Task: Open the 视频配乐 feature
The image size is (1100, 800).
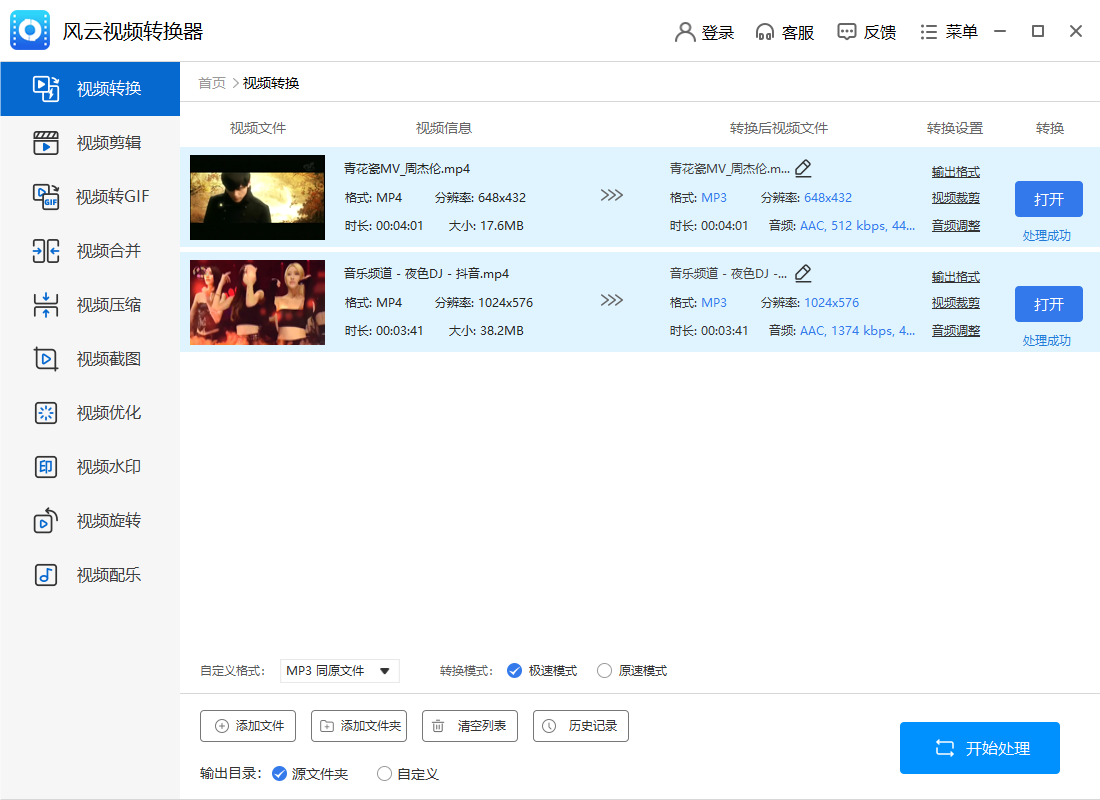Action: coord(90,574)
